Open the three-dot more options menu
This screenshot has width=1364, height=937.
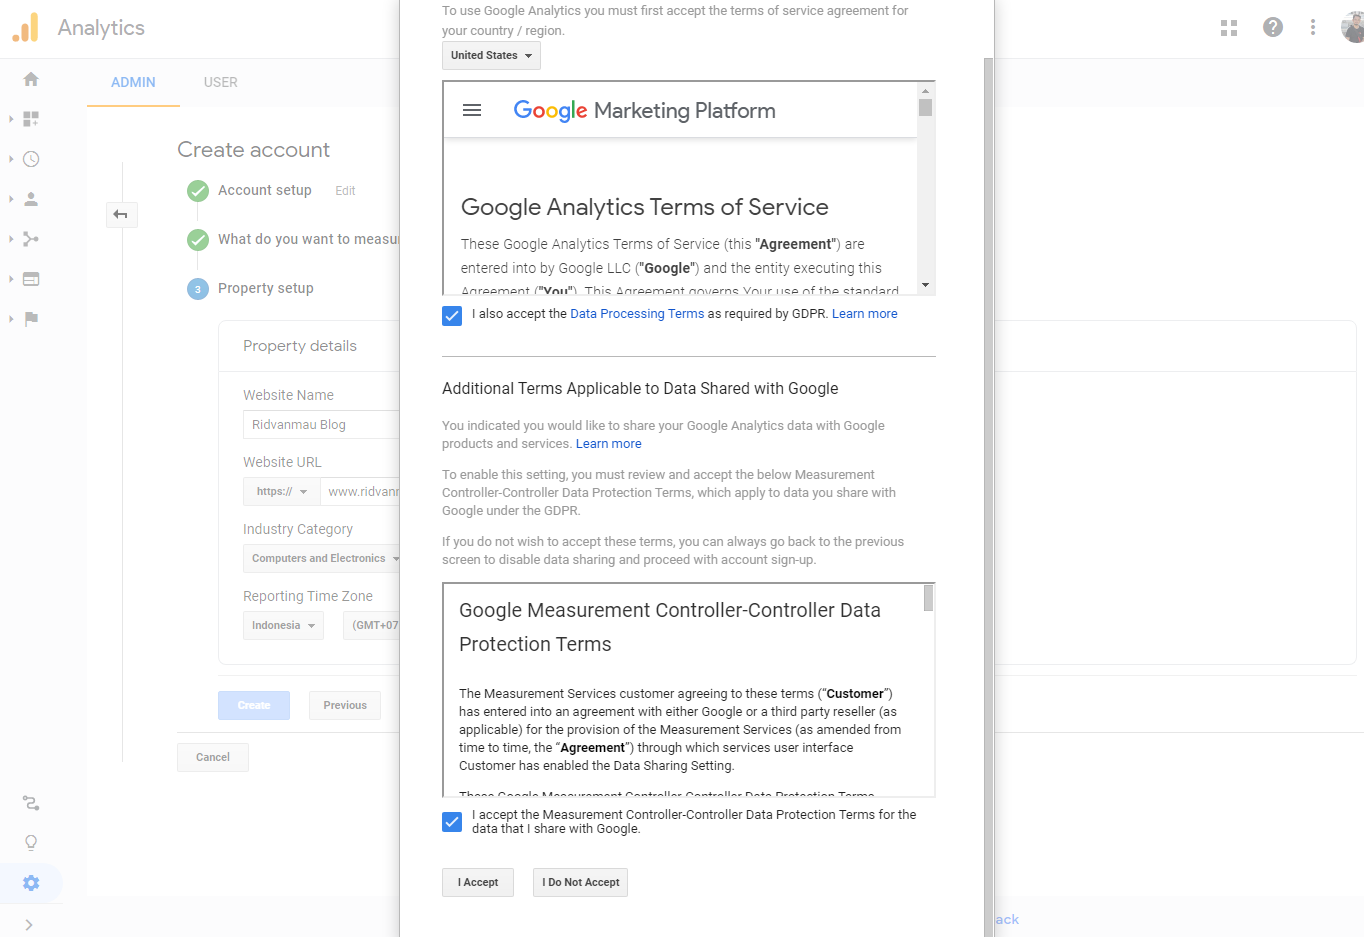1313,27
